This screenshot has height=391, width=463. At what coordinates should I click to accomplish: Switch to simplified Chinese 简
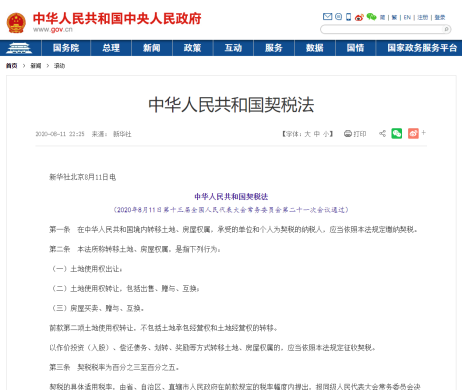pyautogui.click(x=382, y=17)
